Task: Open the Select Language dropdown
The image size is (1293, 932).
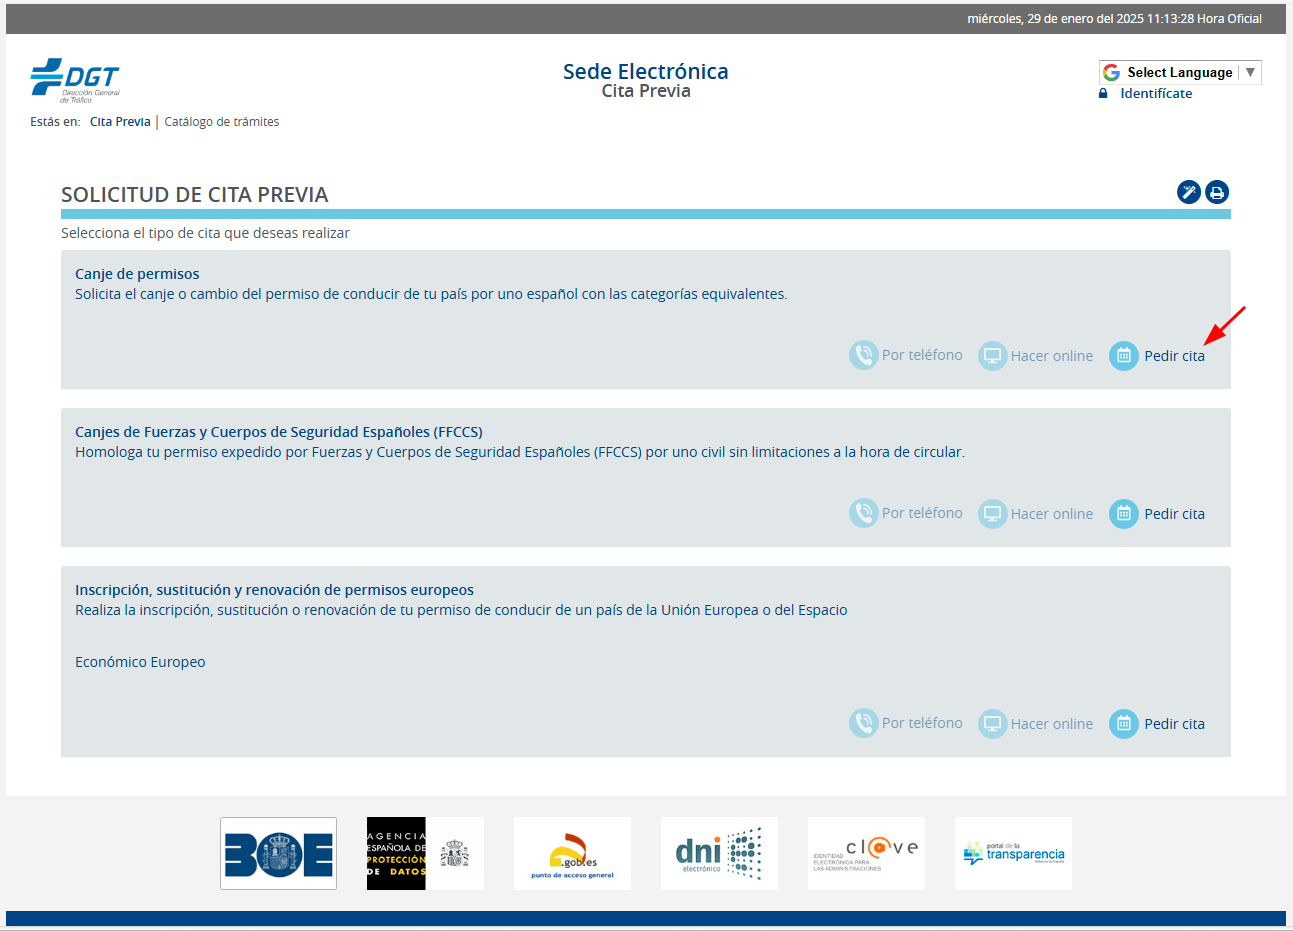Action: [x=1179, y=72]
